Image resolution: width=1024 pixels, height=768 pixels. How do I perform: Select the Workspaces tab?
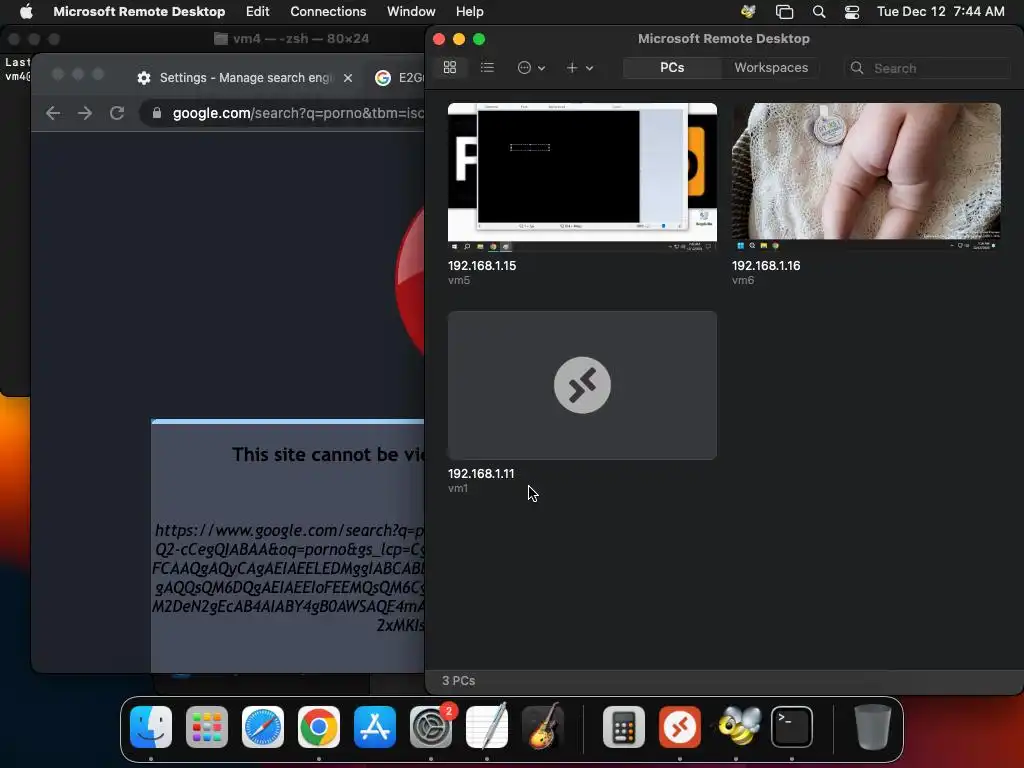pyautogui.click(x=771, y=68)
